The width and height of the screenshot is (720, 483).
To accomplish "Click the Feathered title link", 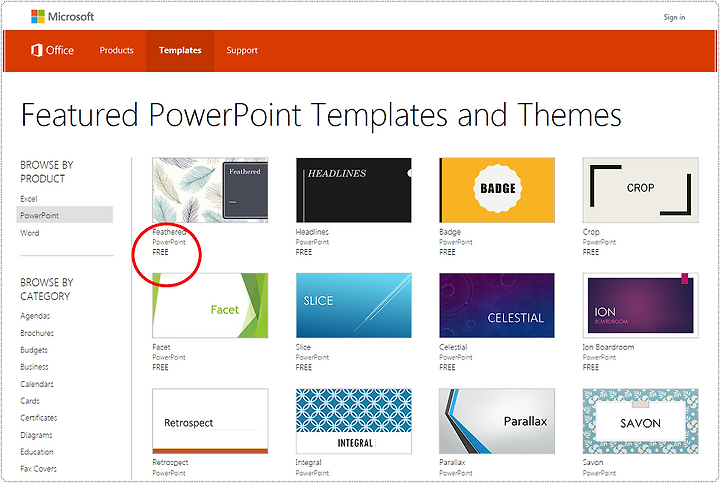I will point(169,232).
